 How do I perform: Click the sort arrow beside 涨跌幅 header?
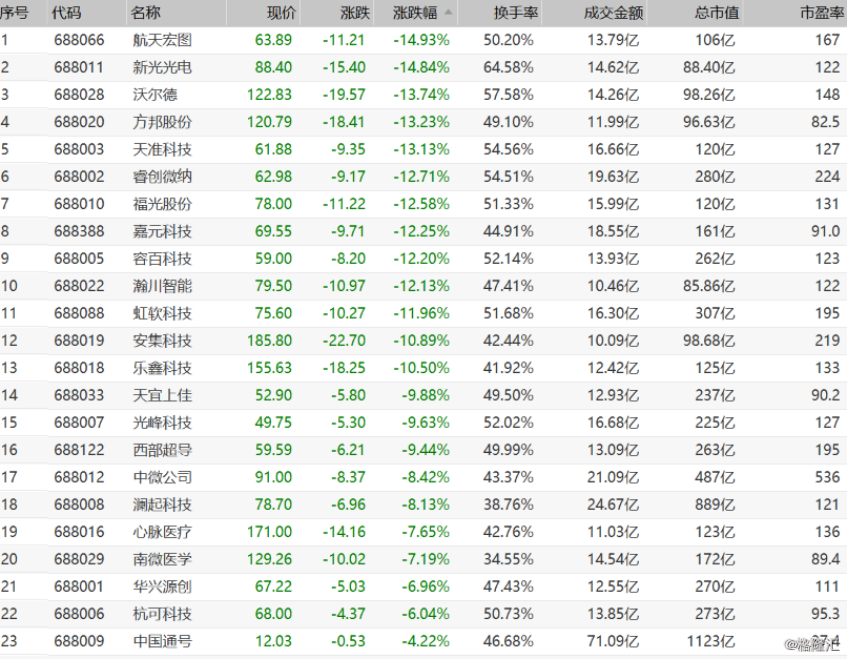(448, 12)
